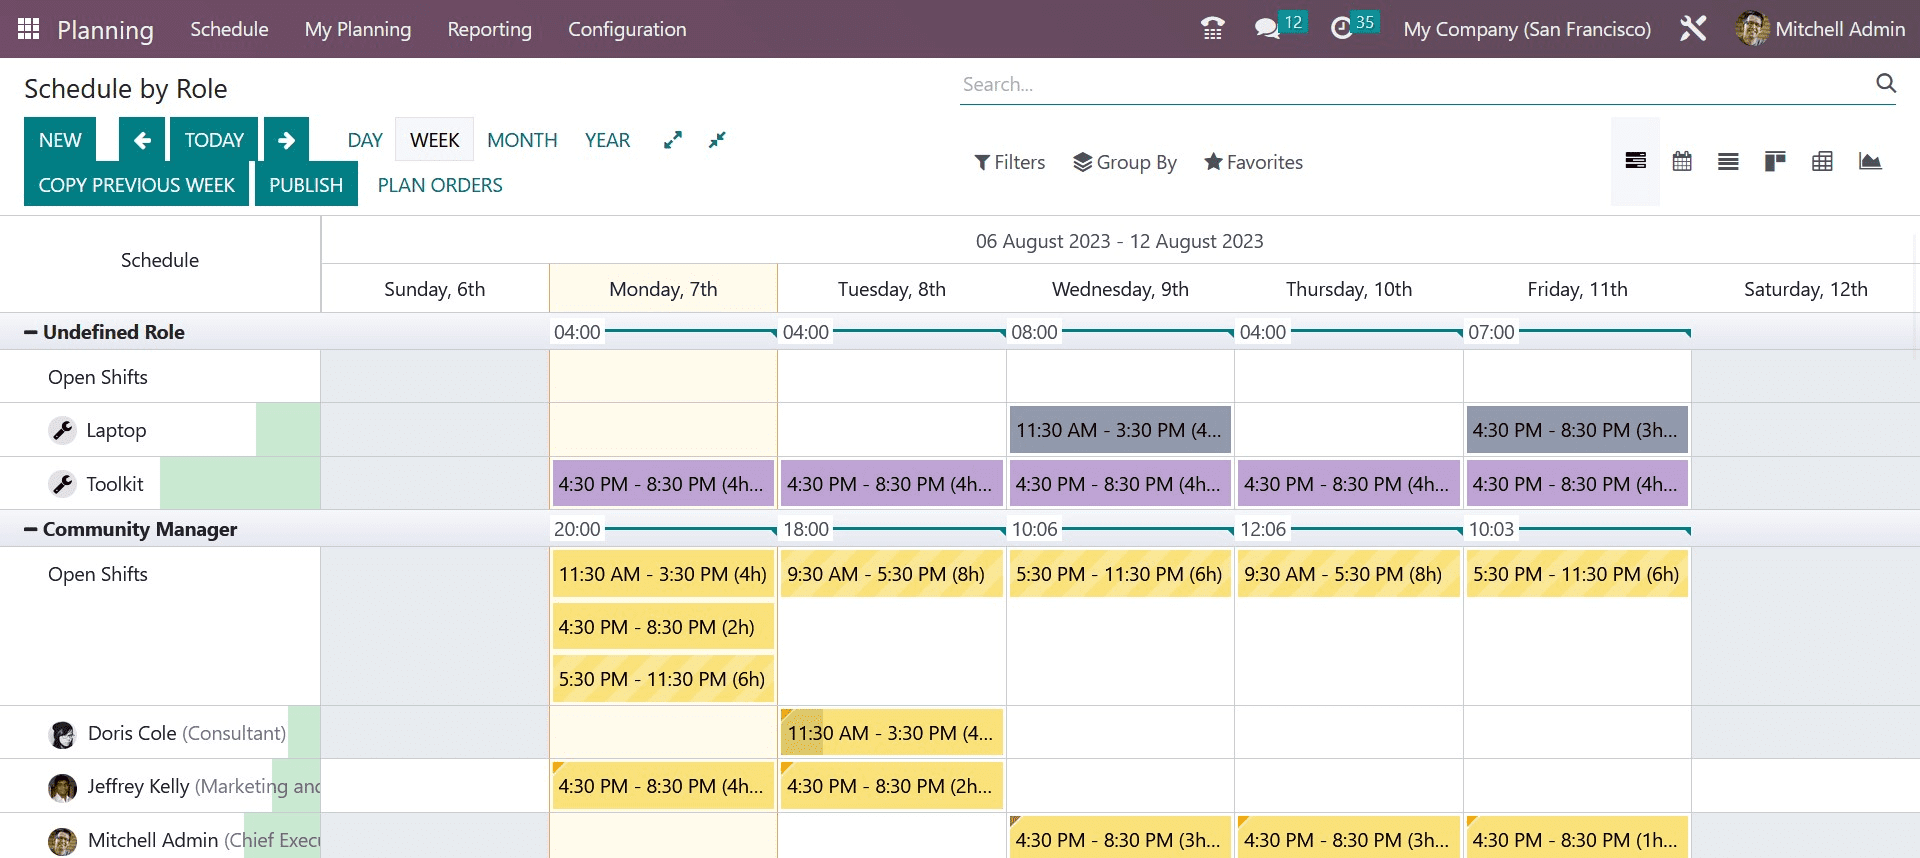This screenshot has width=1920, height=858.
Task: Click the PUBLISH button
Action: tap(306, 185)
